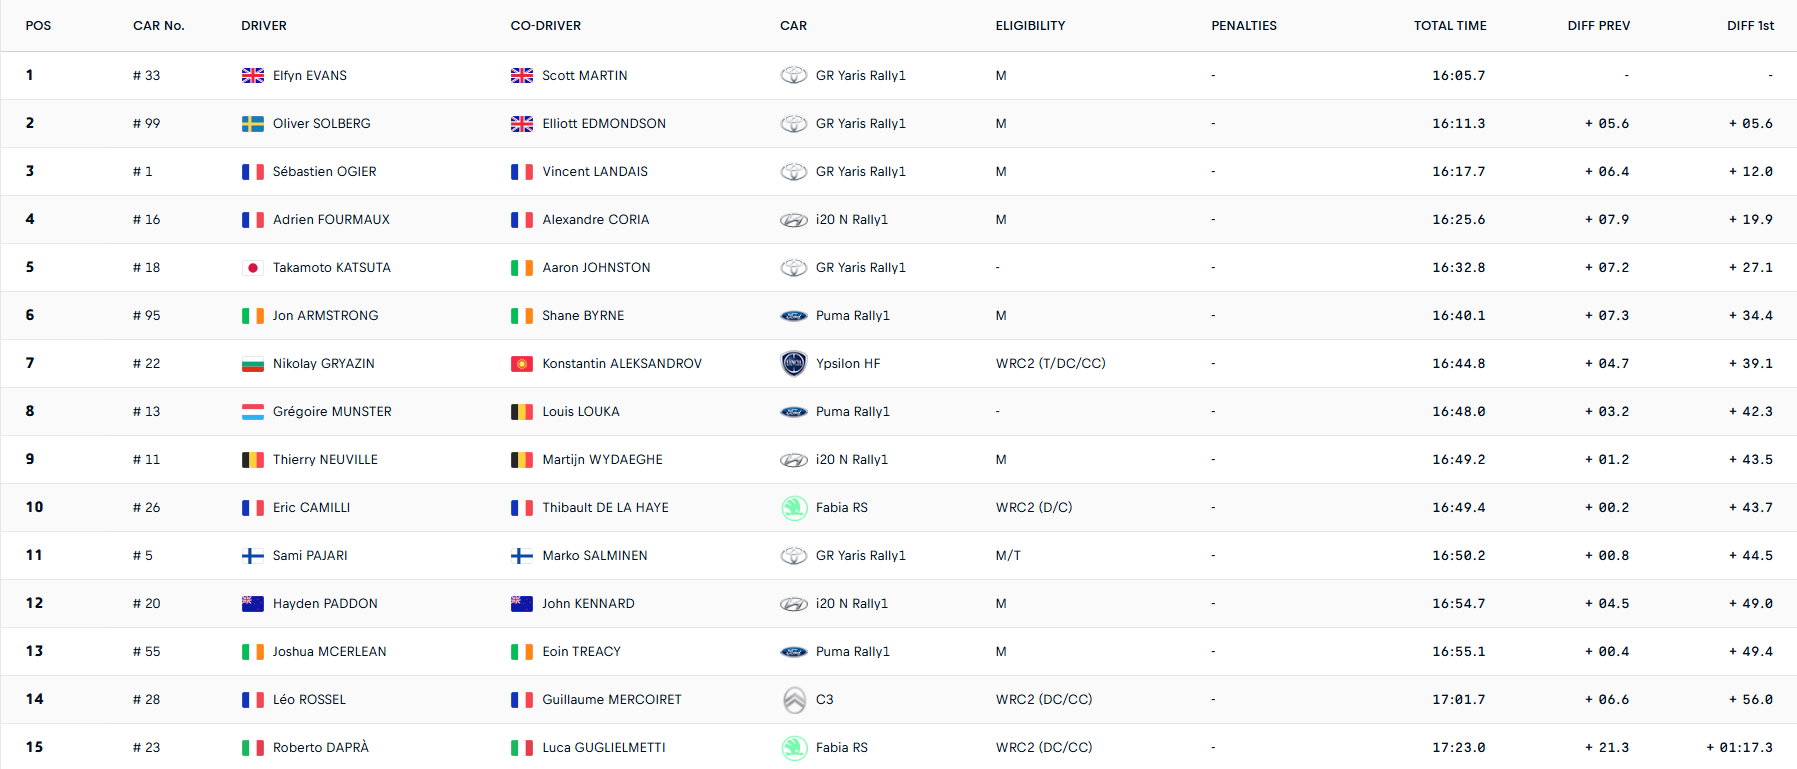Viewport: 1797px width, 769px height.
Task: Open driver Thierry NEUVILLE's name link
Action: pos(325,460)
